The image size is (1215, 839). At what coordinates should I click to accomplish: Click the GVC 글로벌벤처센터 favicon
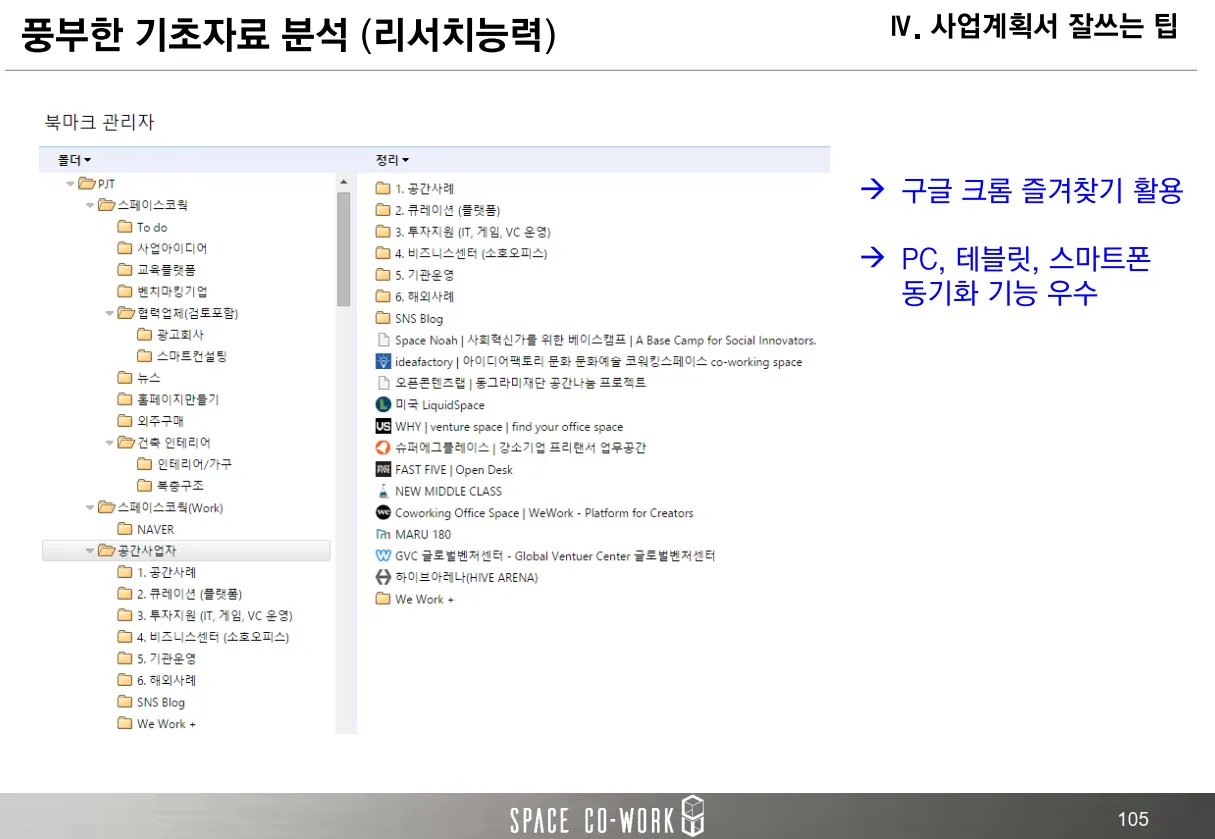382,556
